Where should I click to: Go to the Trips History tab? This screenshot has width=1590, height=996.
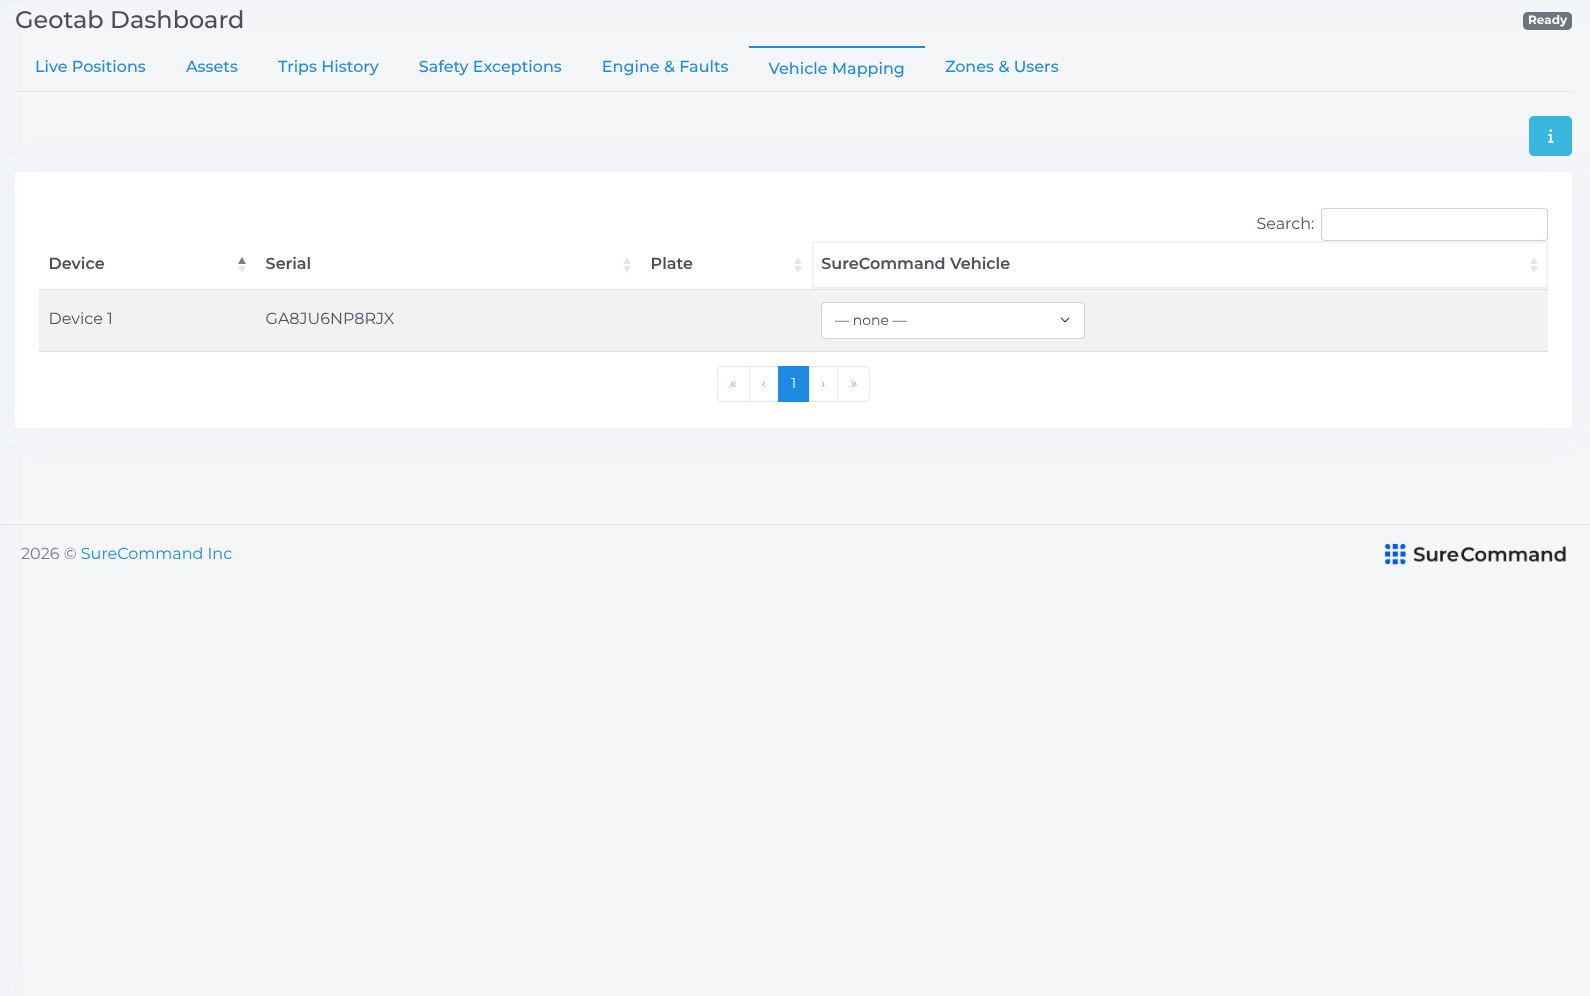328,66
